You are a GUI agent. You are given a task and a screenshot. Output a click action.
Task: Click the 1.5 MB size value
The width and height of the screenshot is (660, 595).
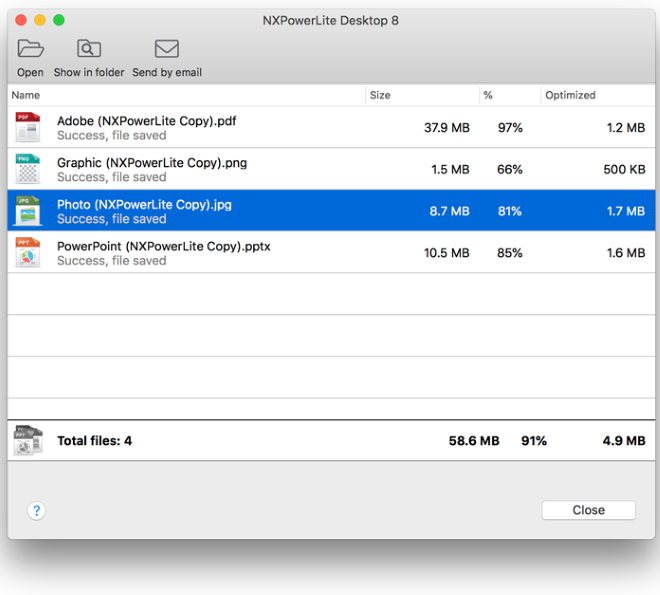click(450, 169)
